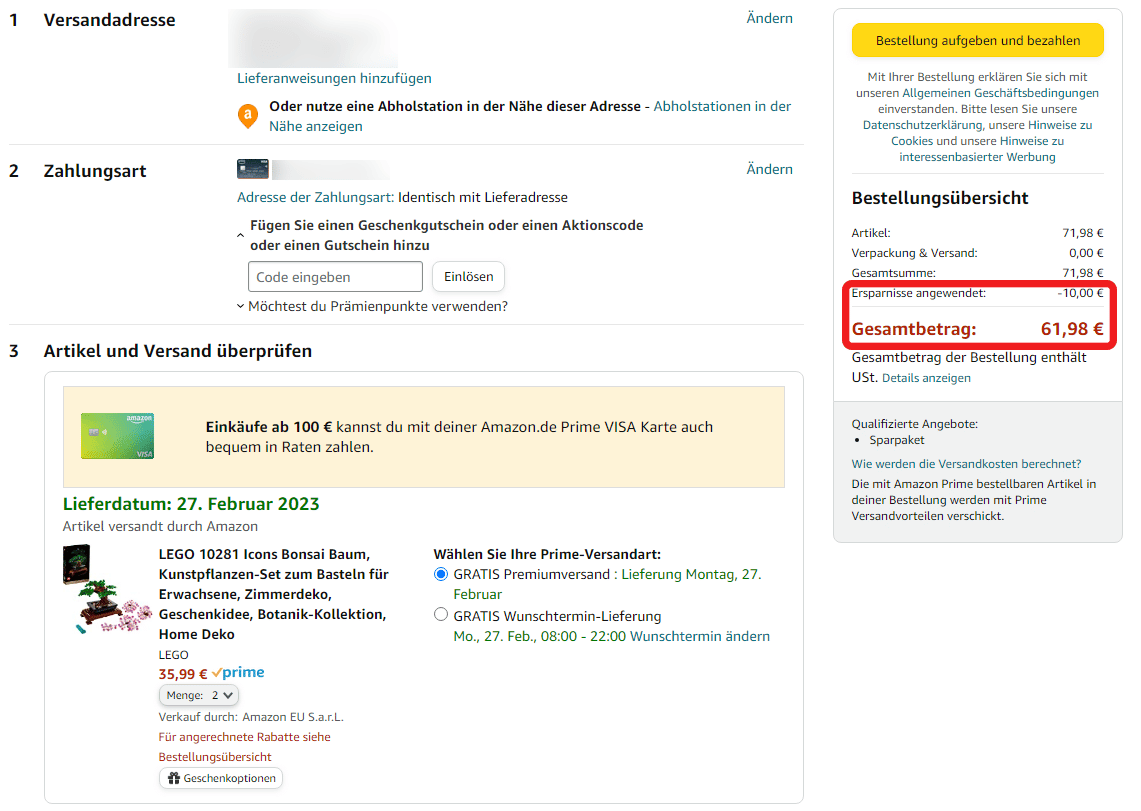Open the Datenschutzerklärung link
Image resolution: width=1141 pixels, height=811 pixels.
(x=922, y=125)
